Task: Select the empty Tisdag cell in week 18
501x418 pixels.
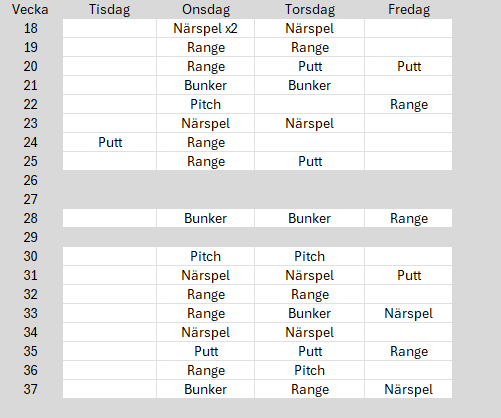Action: (x=110, y=28)
